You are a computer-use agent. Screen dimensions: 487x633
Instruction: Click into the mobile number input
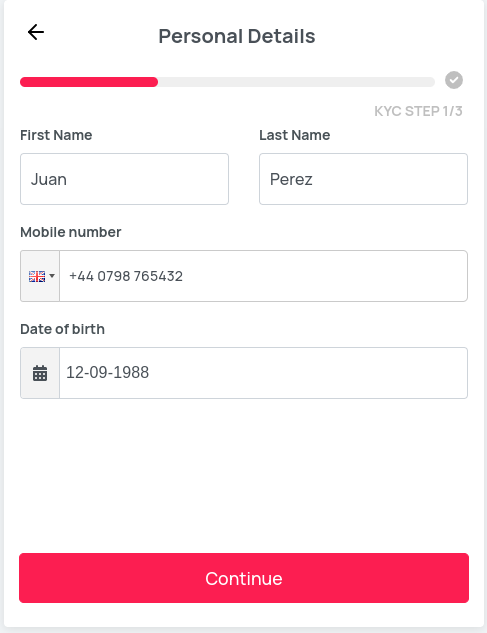click(x=263, y=276)
